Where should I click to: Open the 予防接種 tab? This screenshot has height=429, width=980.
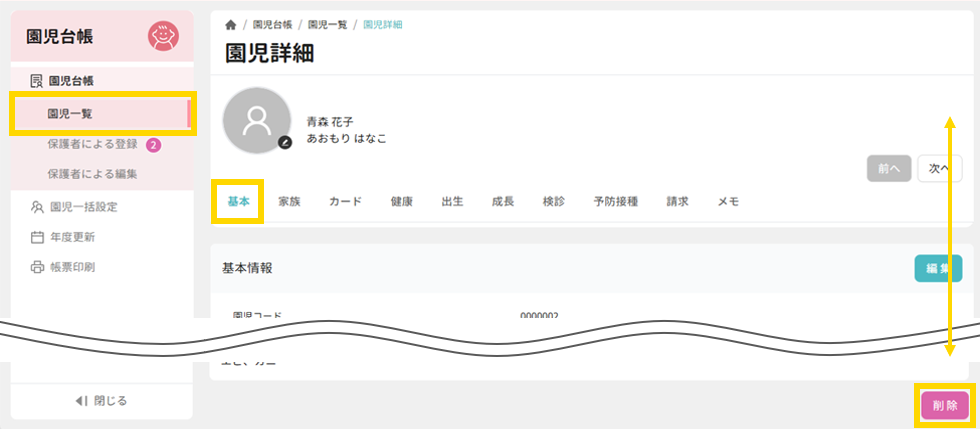(x=615, y=201)
